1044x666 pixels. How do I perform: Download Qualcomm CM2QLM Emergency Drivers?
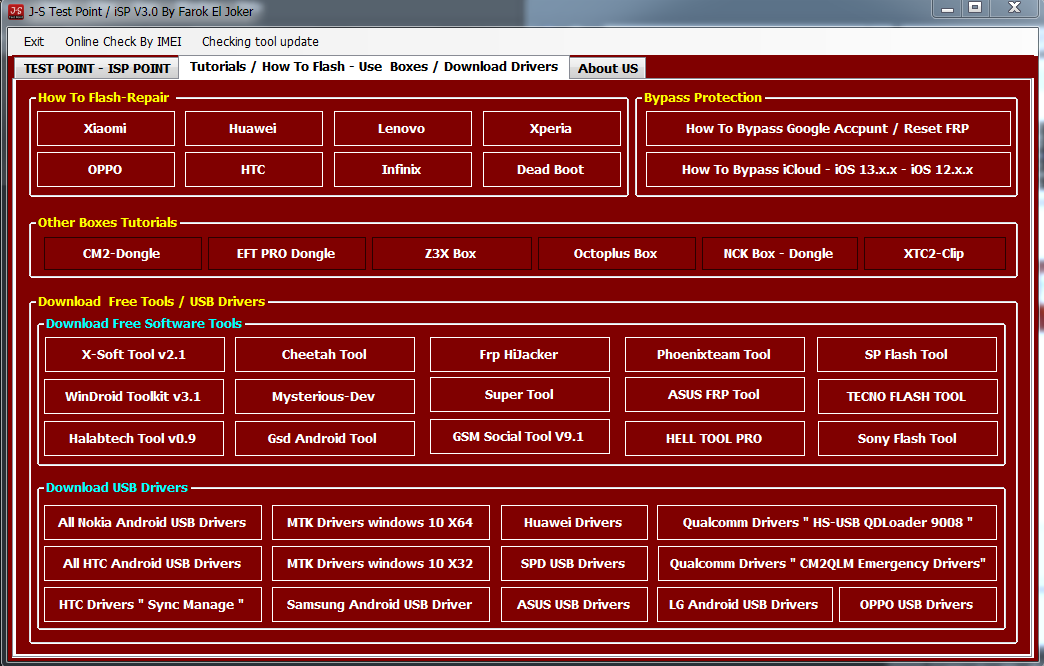(827, 563)
